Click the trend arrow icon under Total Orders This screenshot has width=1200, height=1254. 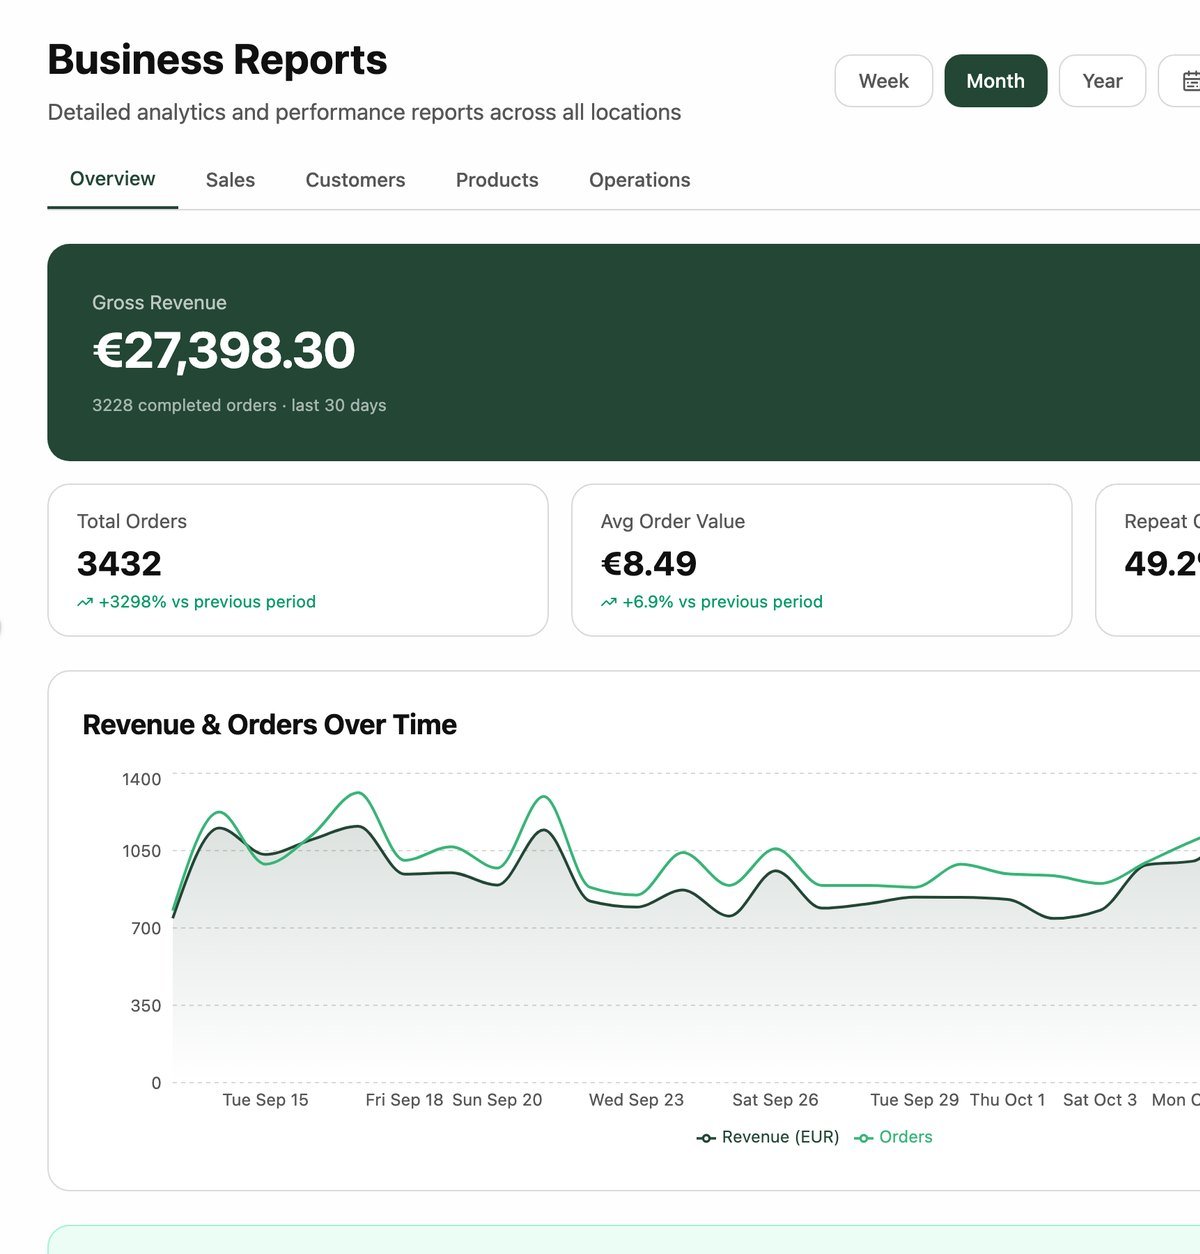click(85, 603)
